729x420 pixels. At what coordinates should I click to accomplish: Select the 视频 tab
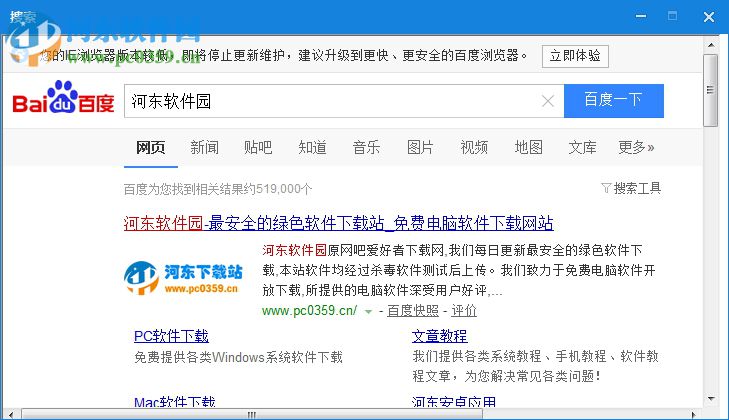474,148
